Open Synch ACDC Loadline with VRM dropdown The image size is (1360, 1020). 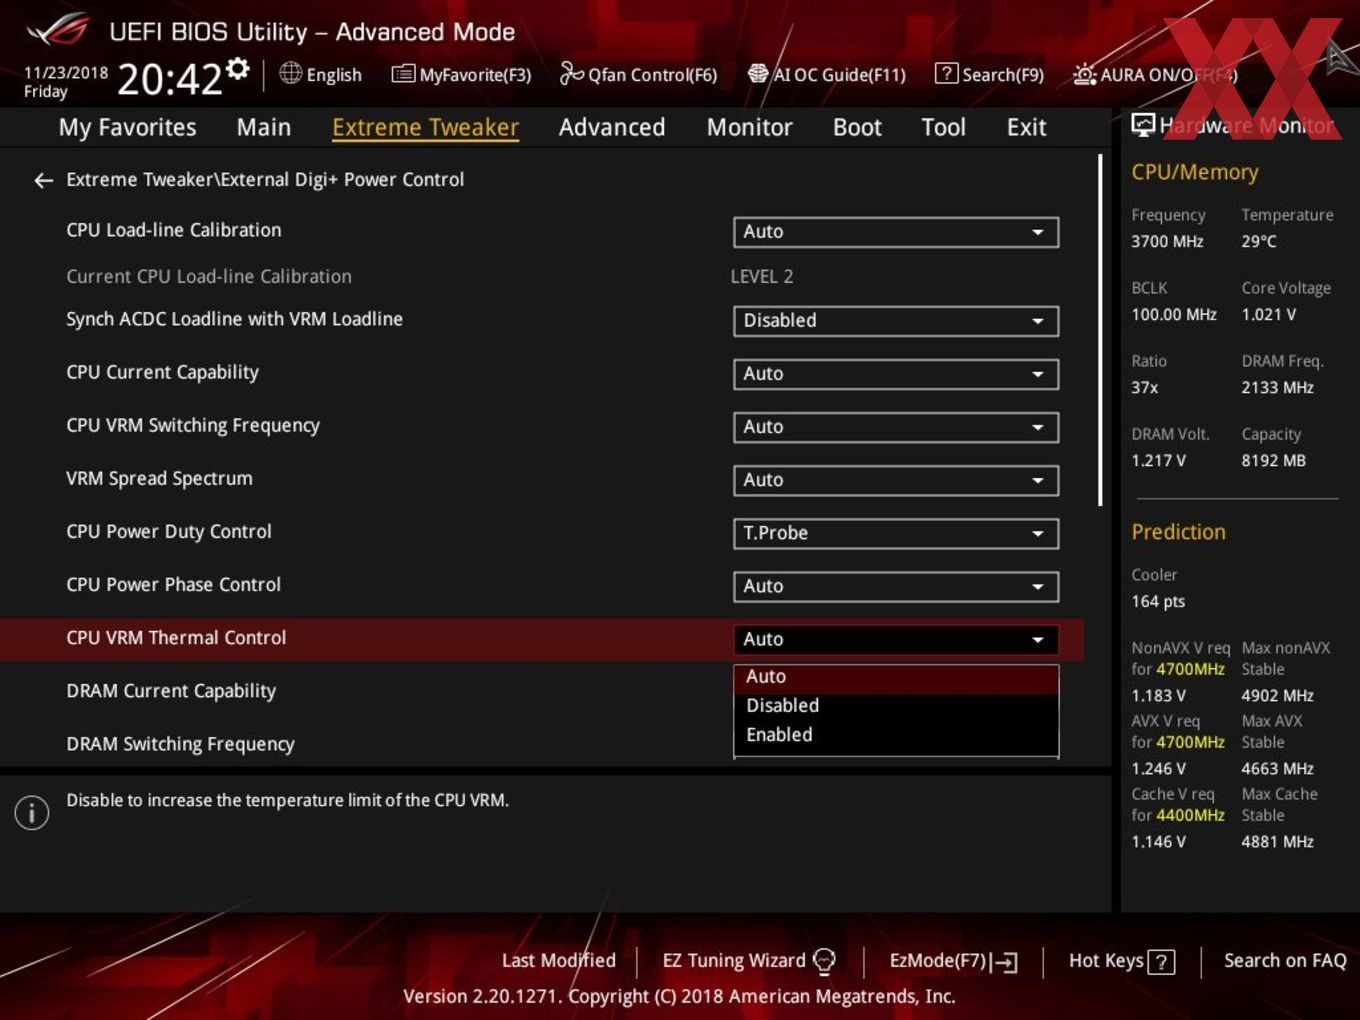[896, 321]
